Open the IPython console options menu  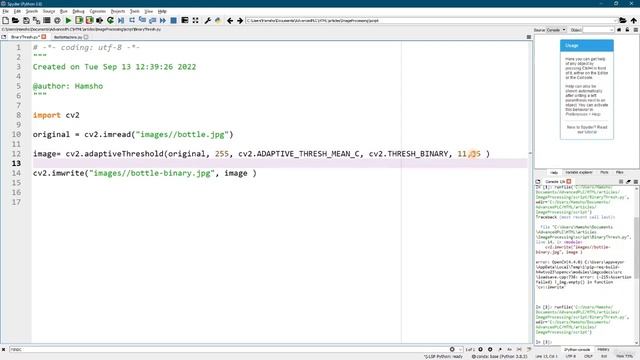636,181
